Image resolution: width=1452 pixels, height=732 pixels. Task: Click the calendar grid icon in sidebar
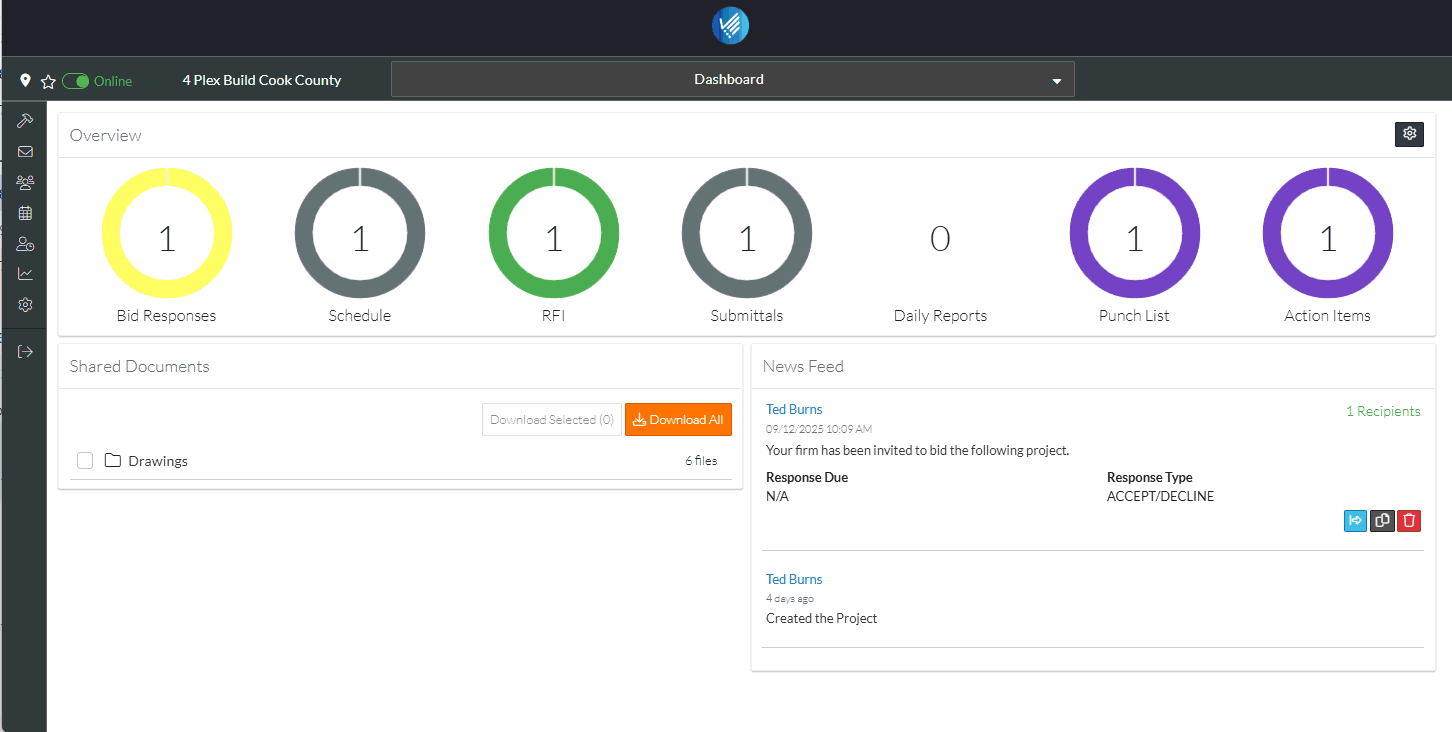pyautogui.click(x=25, y=213)
